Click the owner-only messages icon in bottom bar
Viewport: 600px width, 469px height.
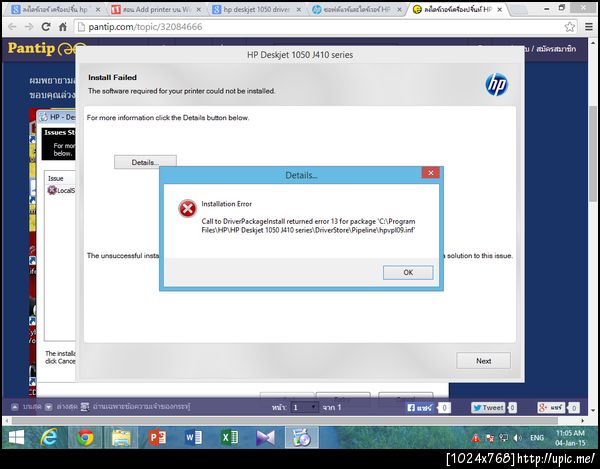[85, 407]
